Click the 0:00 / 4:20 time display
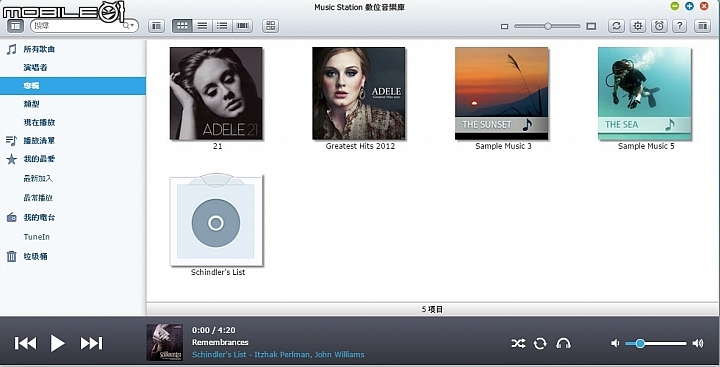Viewport: 720px width, 367px height. click(x=214, y=330)
